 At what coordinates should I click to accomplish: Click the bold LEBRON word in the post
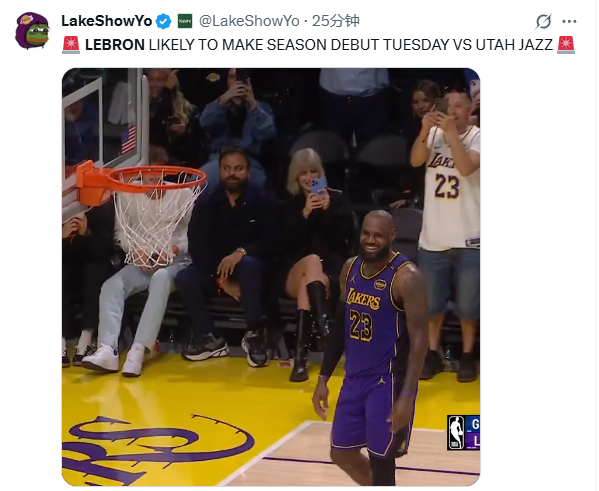115,45
